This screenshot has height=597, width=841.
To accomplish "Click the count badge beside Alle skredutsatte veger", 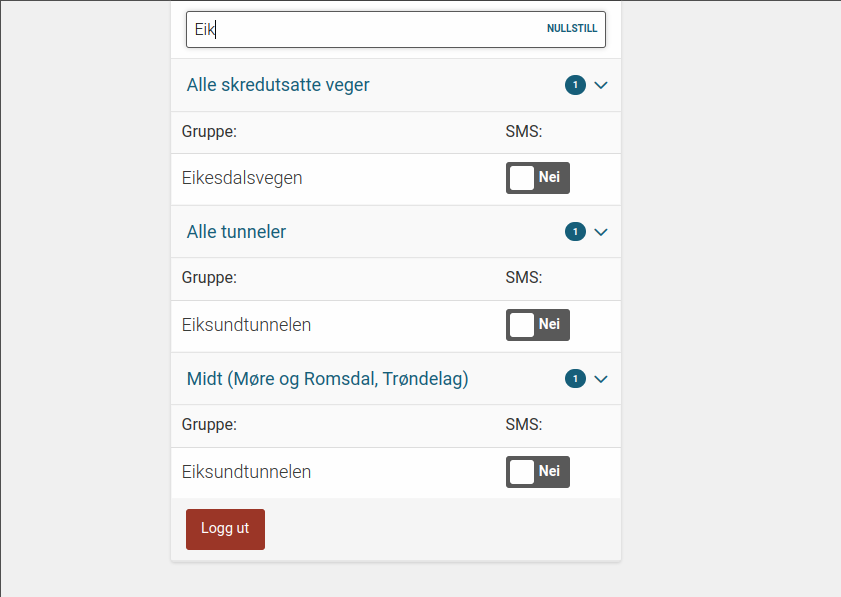I will [x=575, y=85].
